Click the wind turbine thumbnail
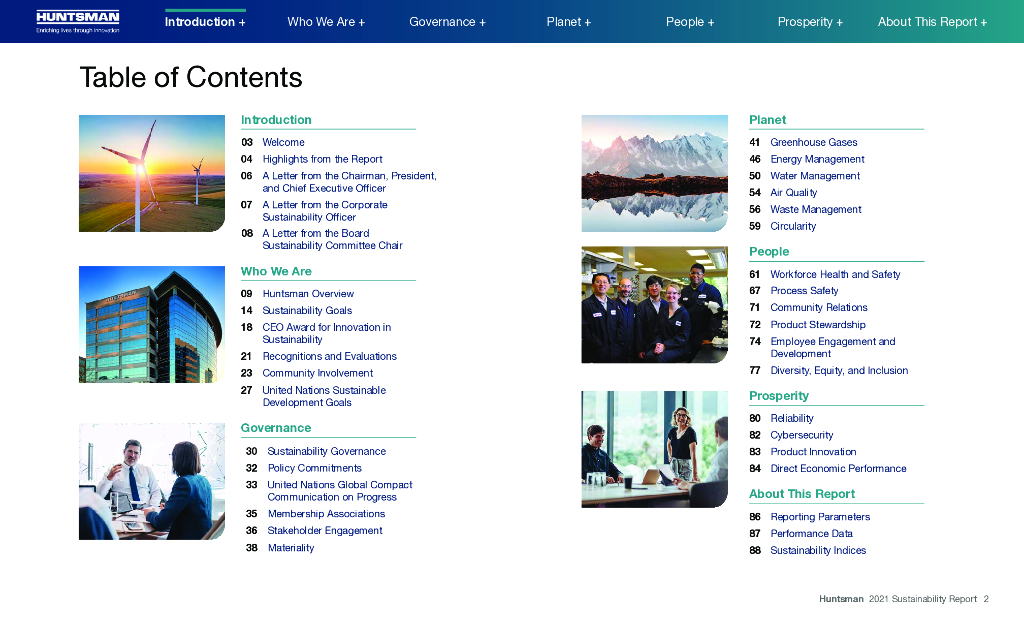This screenshot has width=1024, height=622. point(152,173)
